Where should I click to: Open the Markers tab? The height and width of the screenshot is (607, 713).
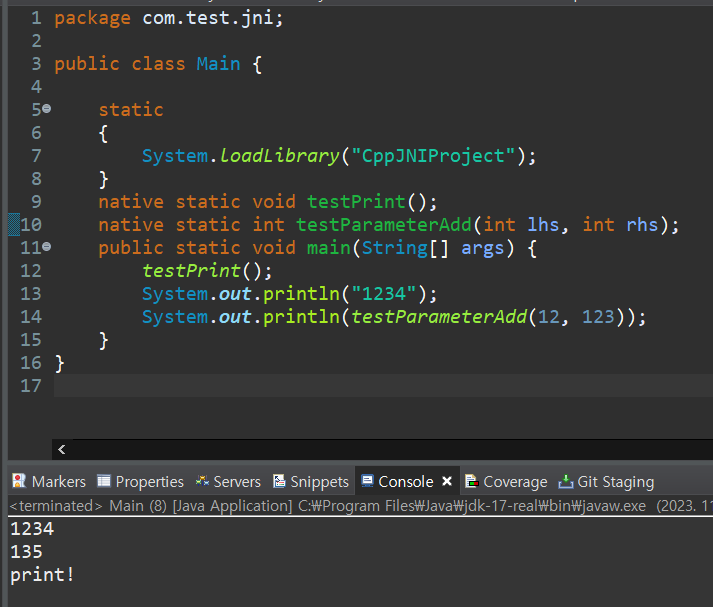click(x=49, y=482)
